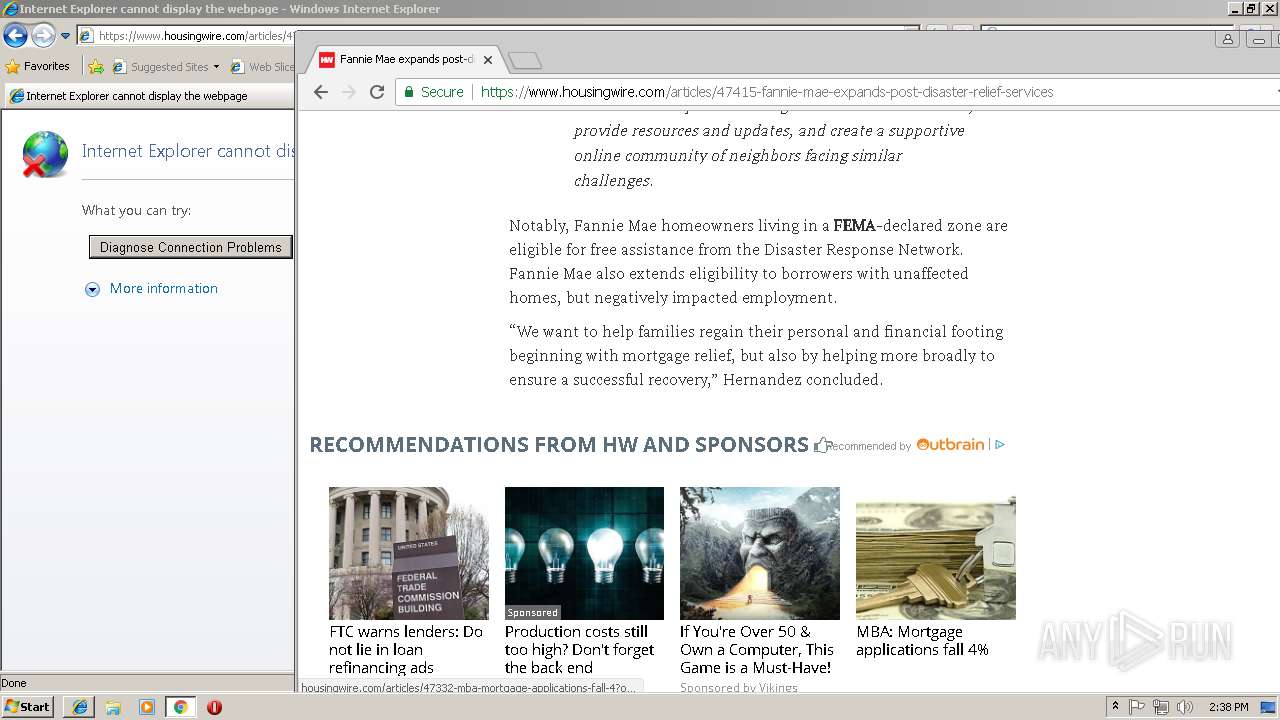The height and width of the screenshot is (720, 1280).
Task: Click the Action Center flag tray icon
Action: (1137, 707)
